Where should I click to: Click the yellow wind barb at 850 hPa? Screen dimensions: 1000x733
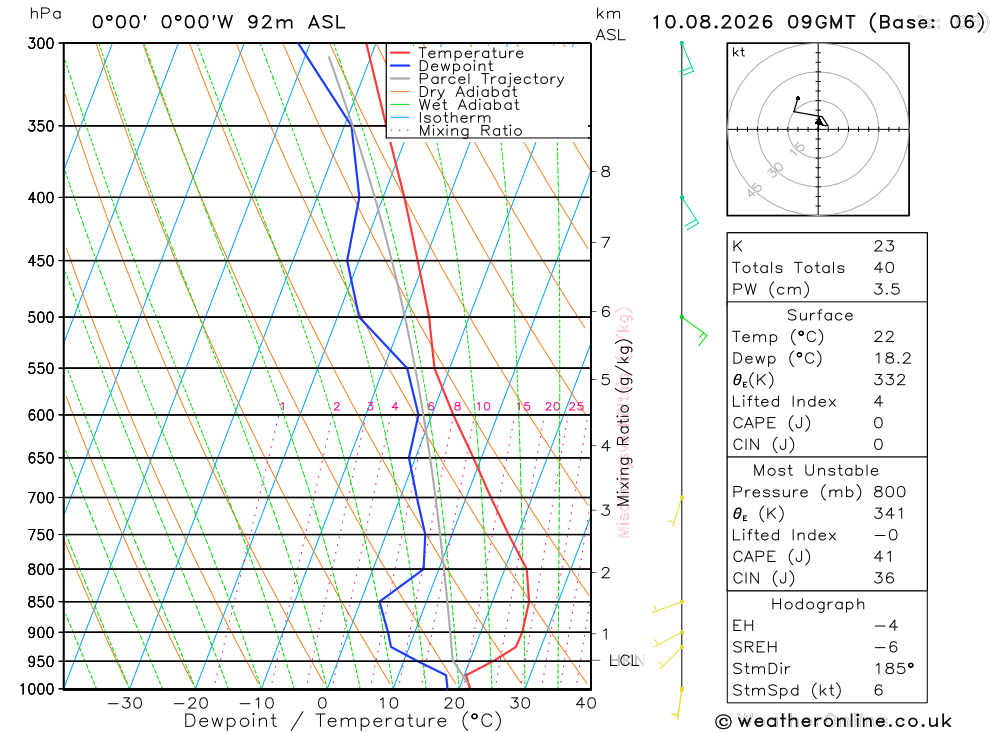[668, 606]
